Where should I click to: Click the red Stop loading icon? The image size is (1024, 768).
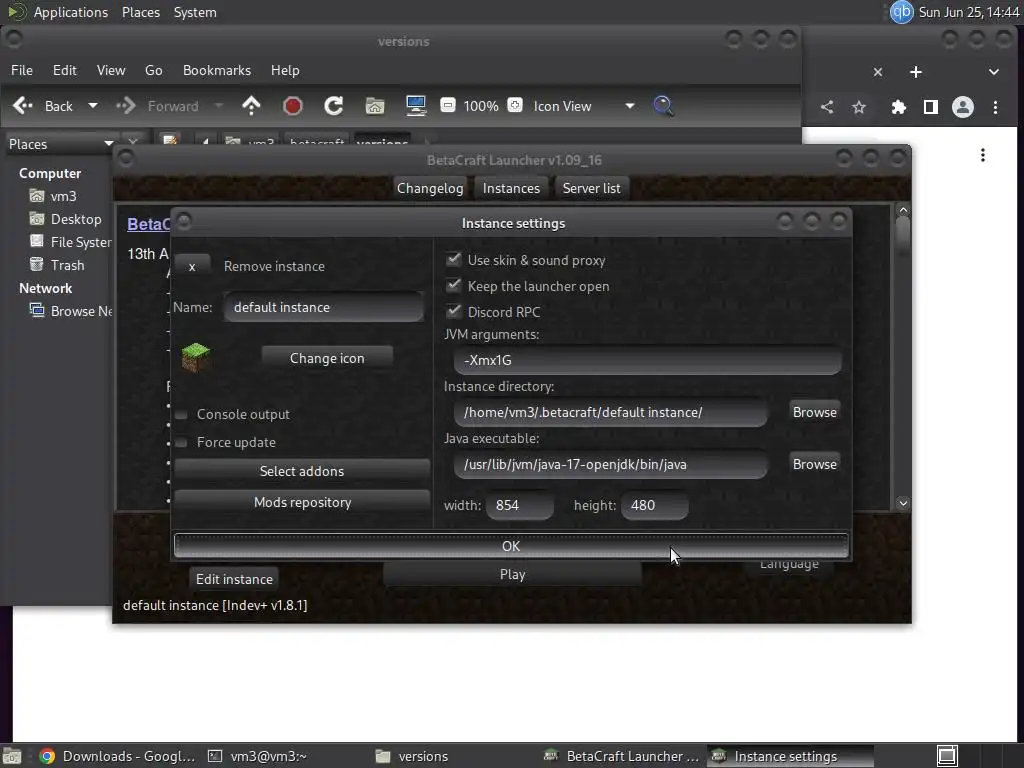pos(293,106)
